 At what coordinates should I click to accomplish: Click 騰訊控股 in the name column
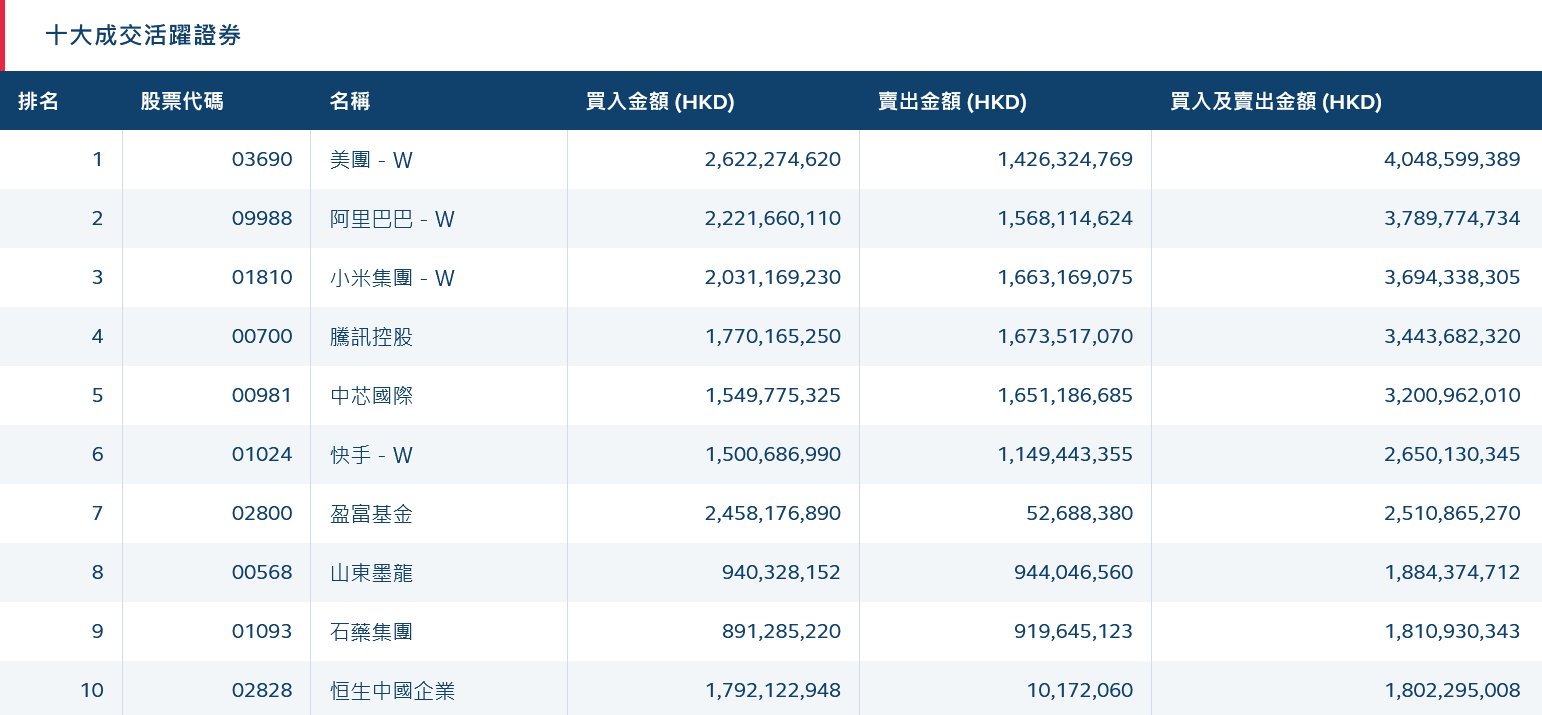[371, 337]
